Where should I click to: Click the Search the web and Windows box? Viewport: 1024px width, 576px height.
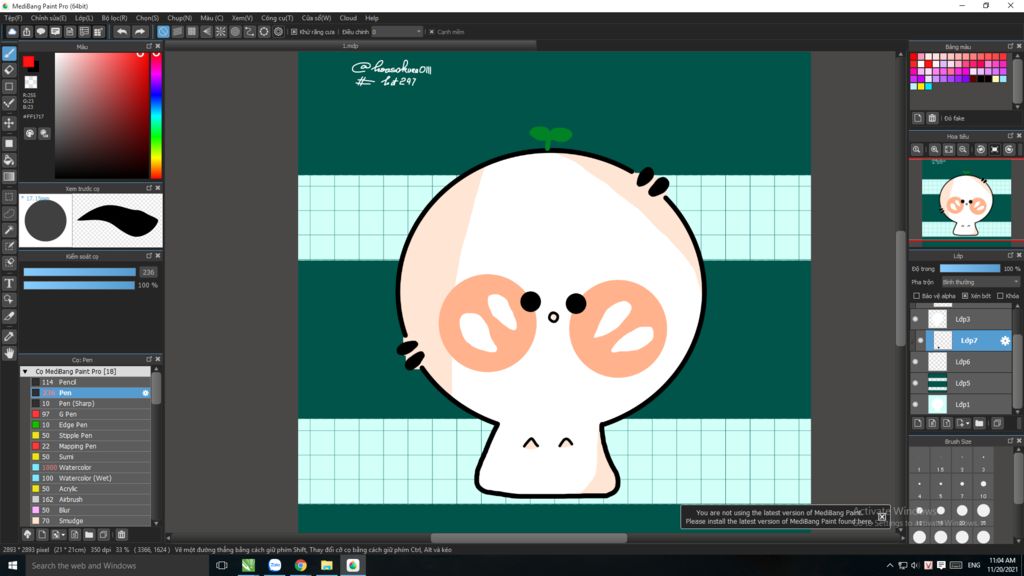pos(118,566)
